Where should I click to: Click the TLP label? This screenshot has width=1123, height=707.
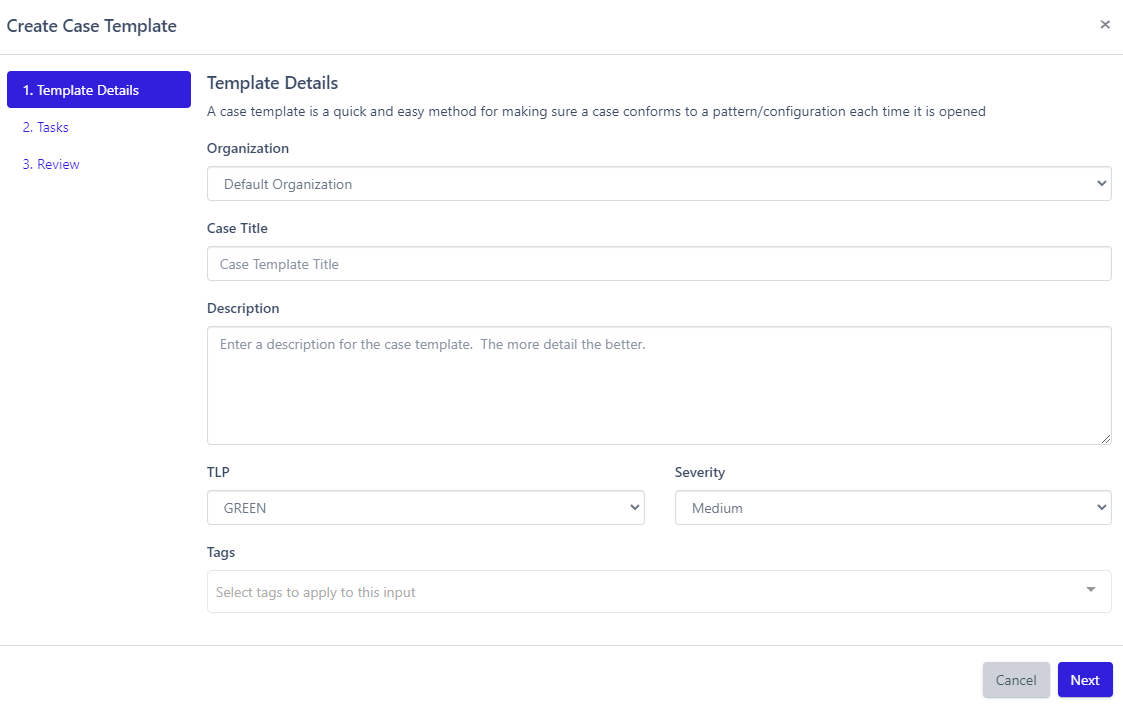pyautogui.click(x=218, y=473)
